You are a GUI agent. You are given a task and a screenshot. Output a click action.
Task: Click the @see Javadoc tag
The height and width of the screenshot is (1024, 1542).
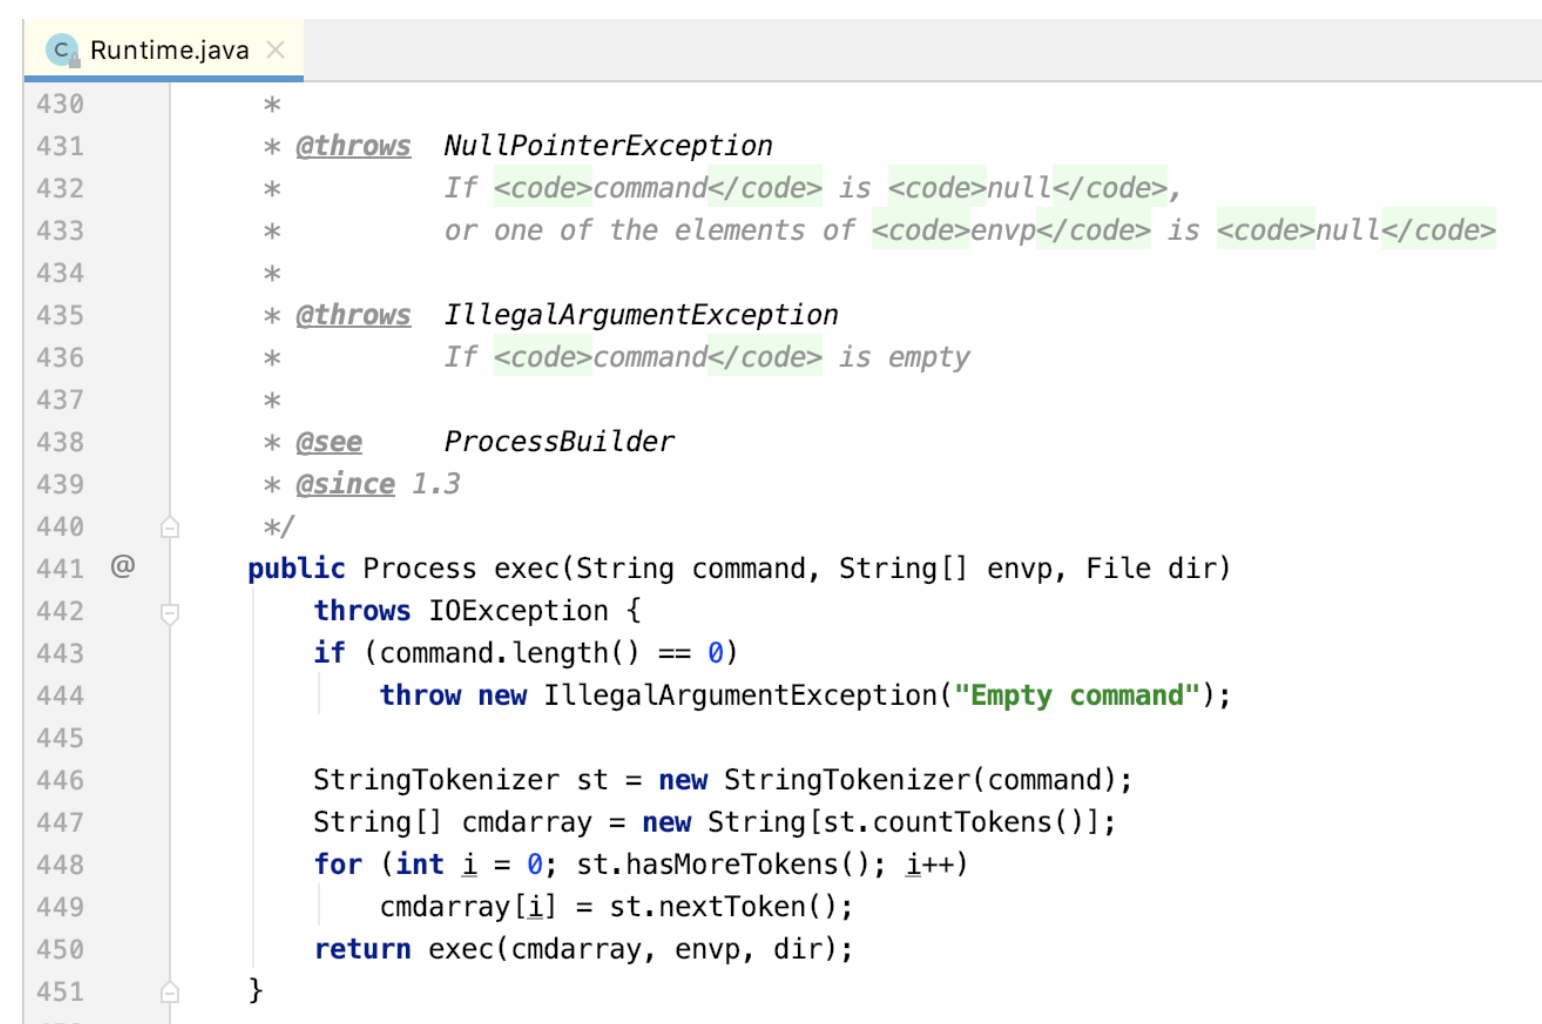click(329, 442)
